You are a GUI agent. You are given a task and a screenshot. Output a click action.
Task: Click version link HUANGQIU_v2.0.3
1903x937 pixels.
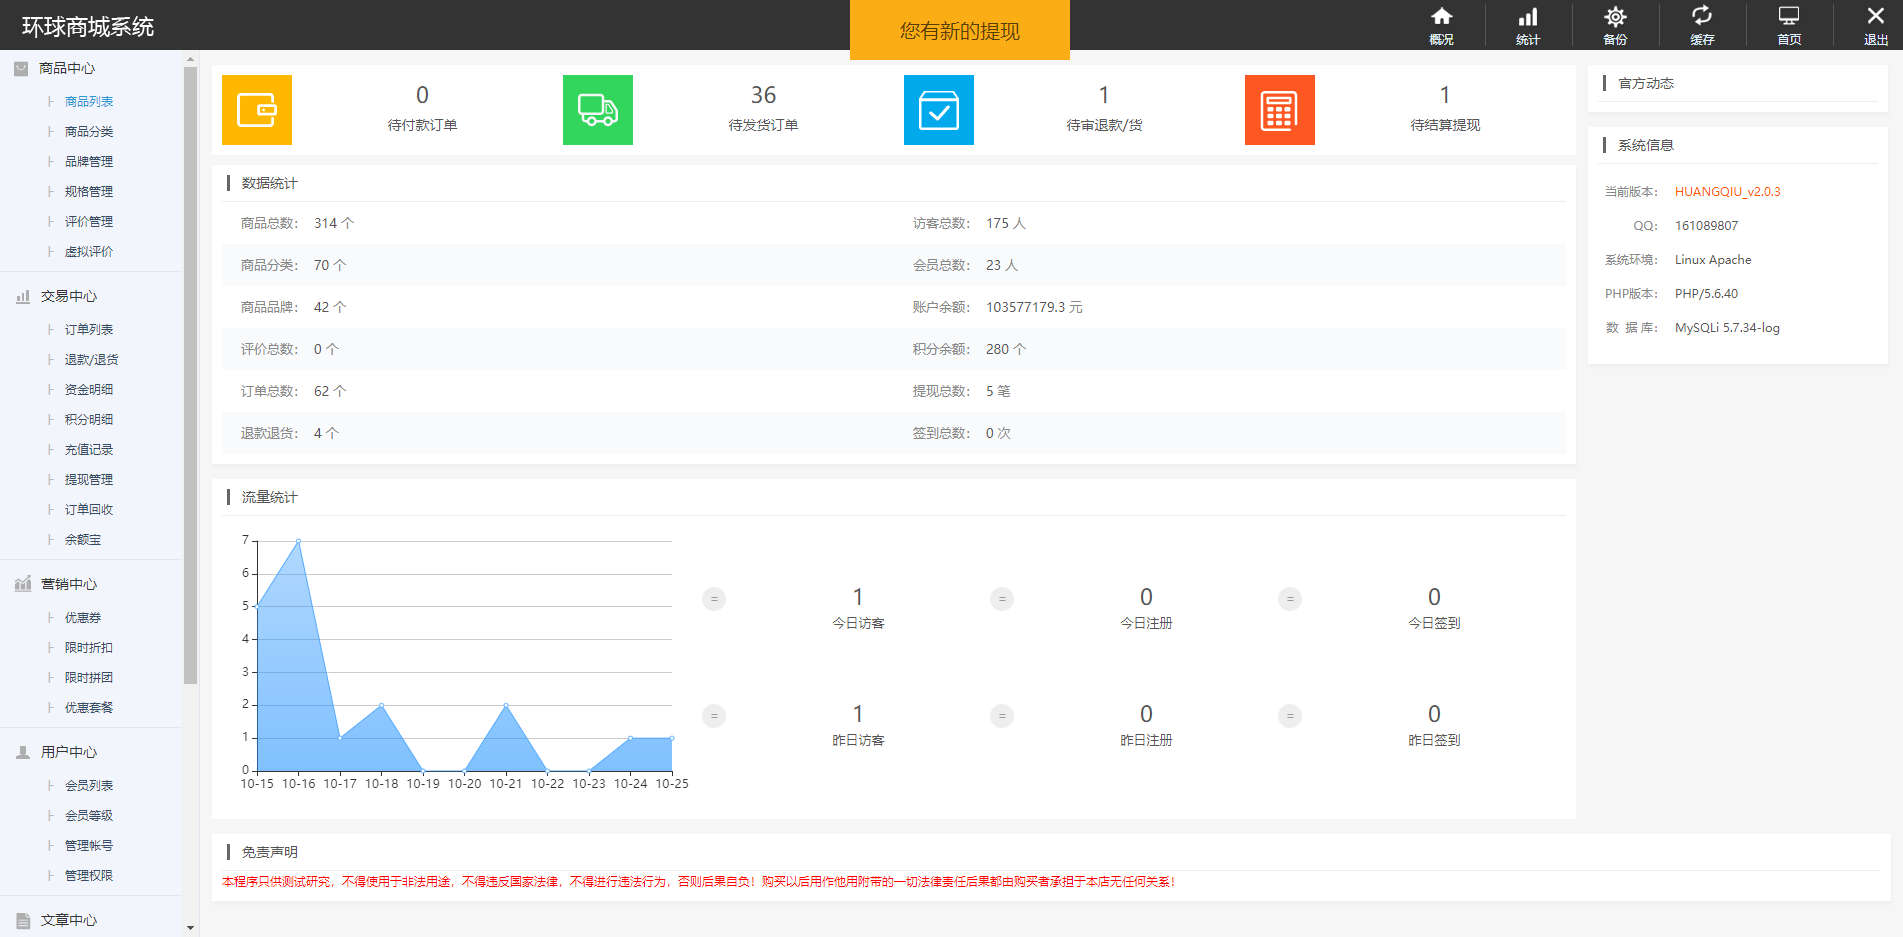click(x=1727, y=192)
